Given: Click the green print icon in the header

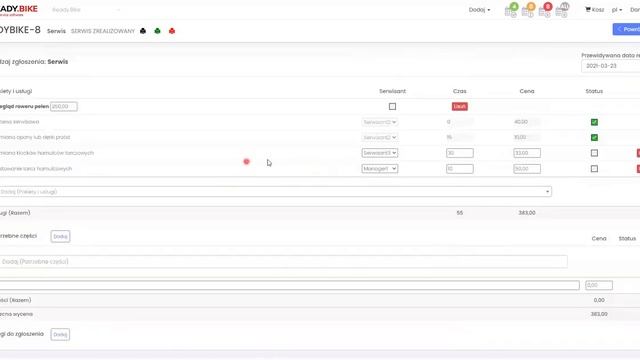Looking at the screenshot, I should click(x=158, y=31).
